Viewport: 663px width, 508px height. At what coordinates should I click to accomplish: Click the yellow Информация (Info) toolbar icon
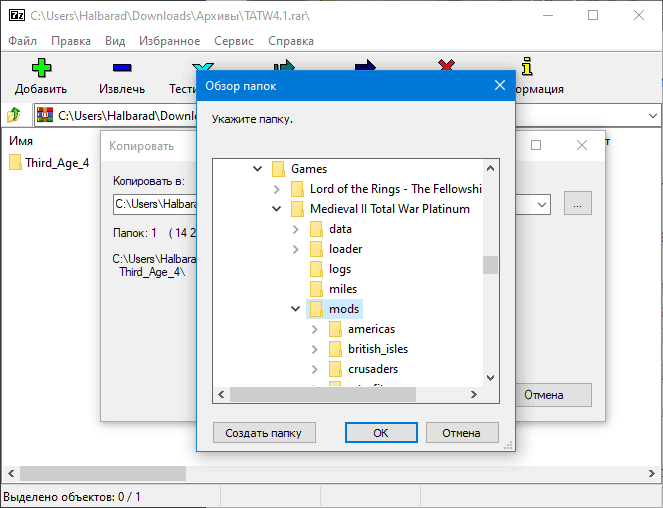[527, 67]
